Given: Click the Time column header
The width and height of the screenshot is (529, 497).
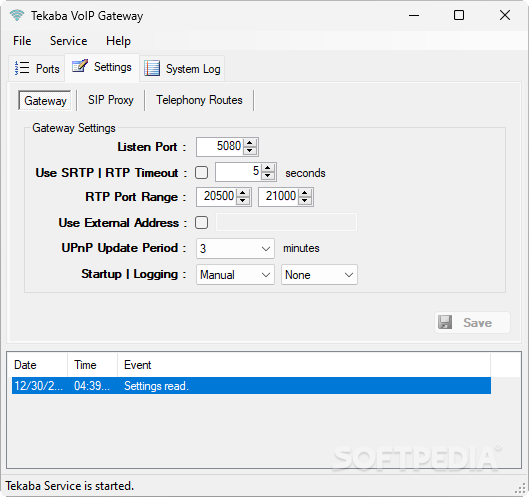Looking at the screenshot, I should click(x=92, y=365).
